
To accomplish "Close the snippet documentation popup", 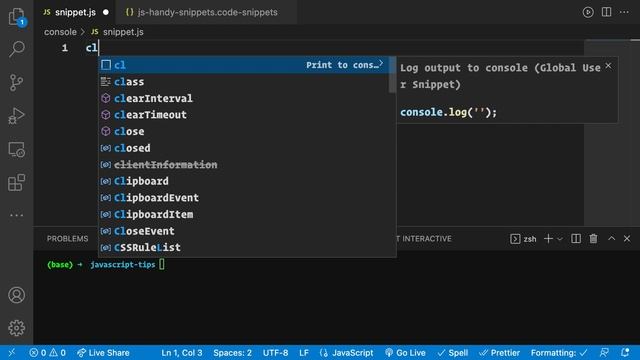I will (608, 66).
